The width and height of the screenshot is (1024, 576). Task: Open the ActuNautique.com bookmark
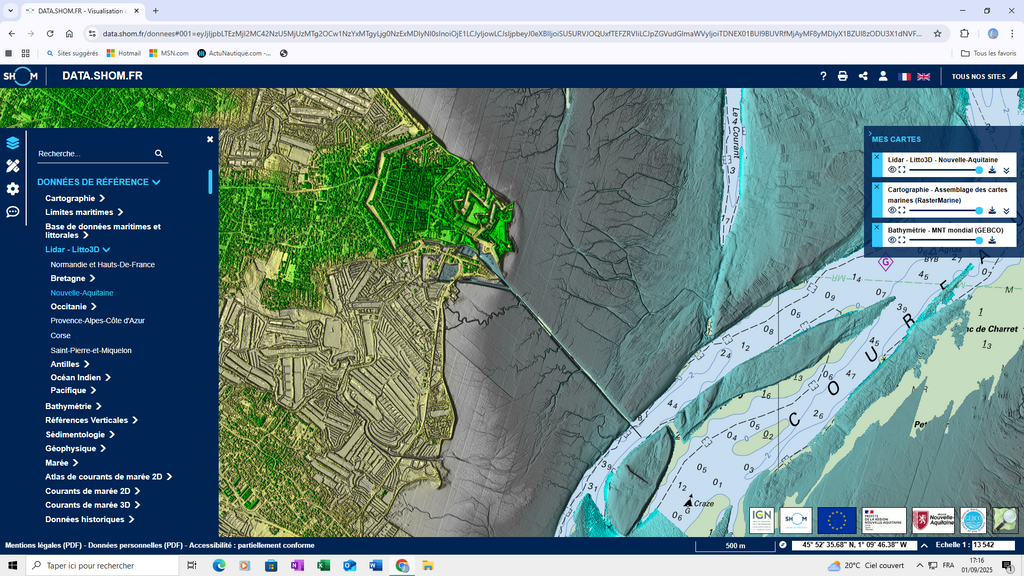pos(234,54)
